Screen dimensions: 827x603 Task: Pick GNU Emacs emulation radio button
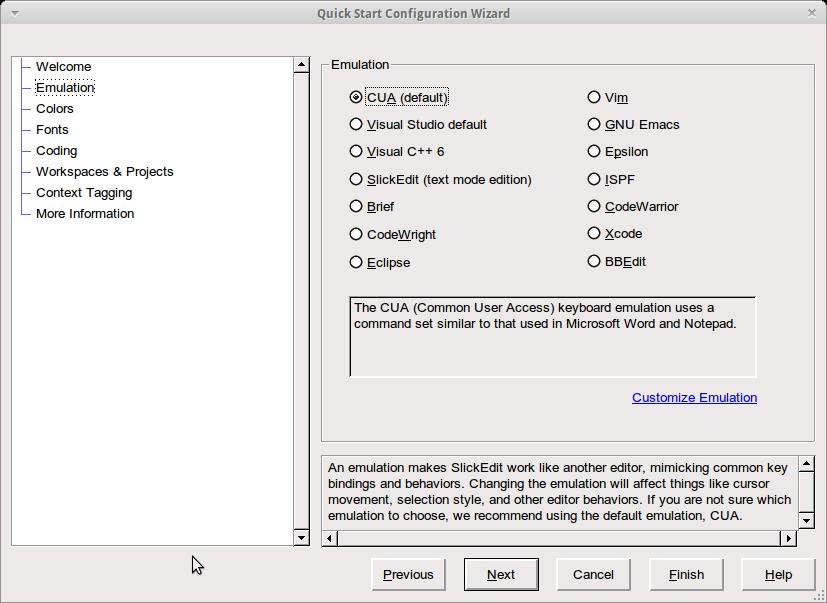coord(594,124)
